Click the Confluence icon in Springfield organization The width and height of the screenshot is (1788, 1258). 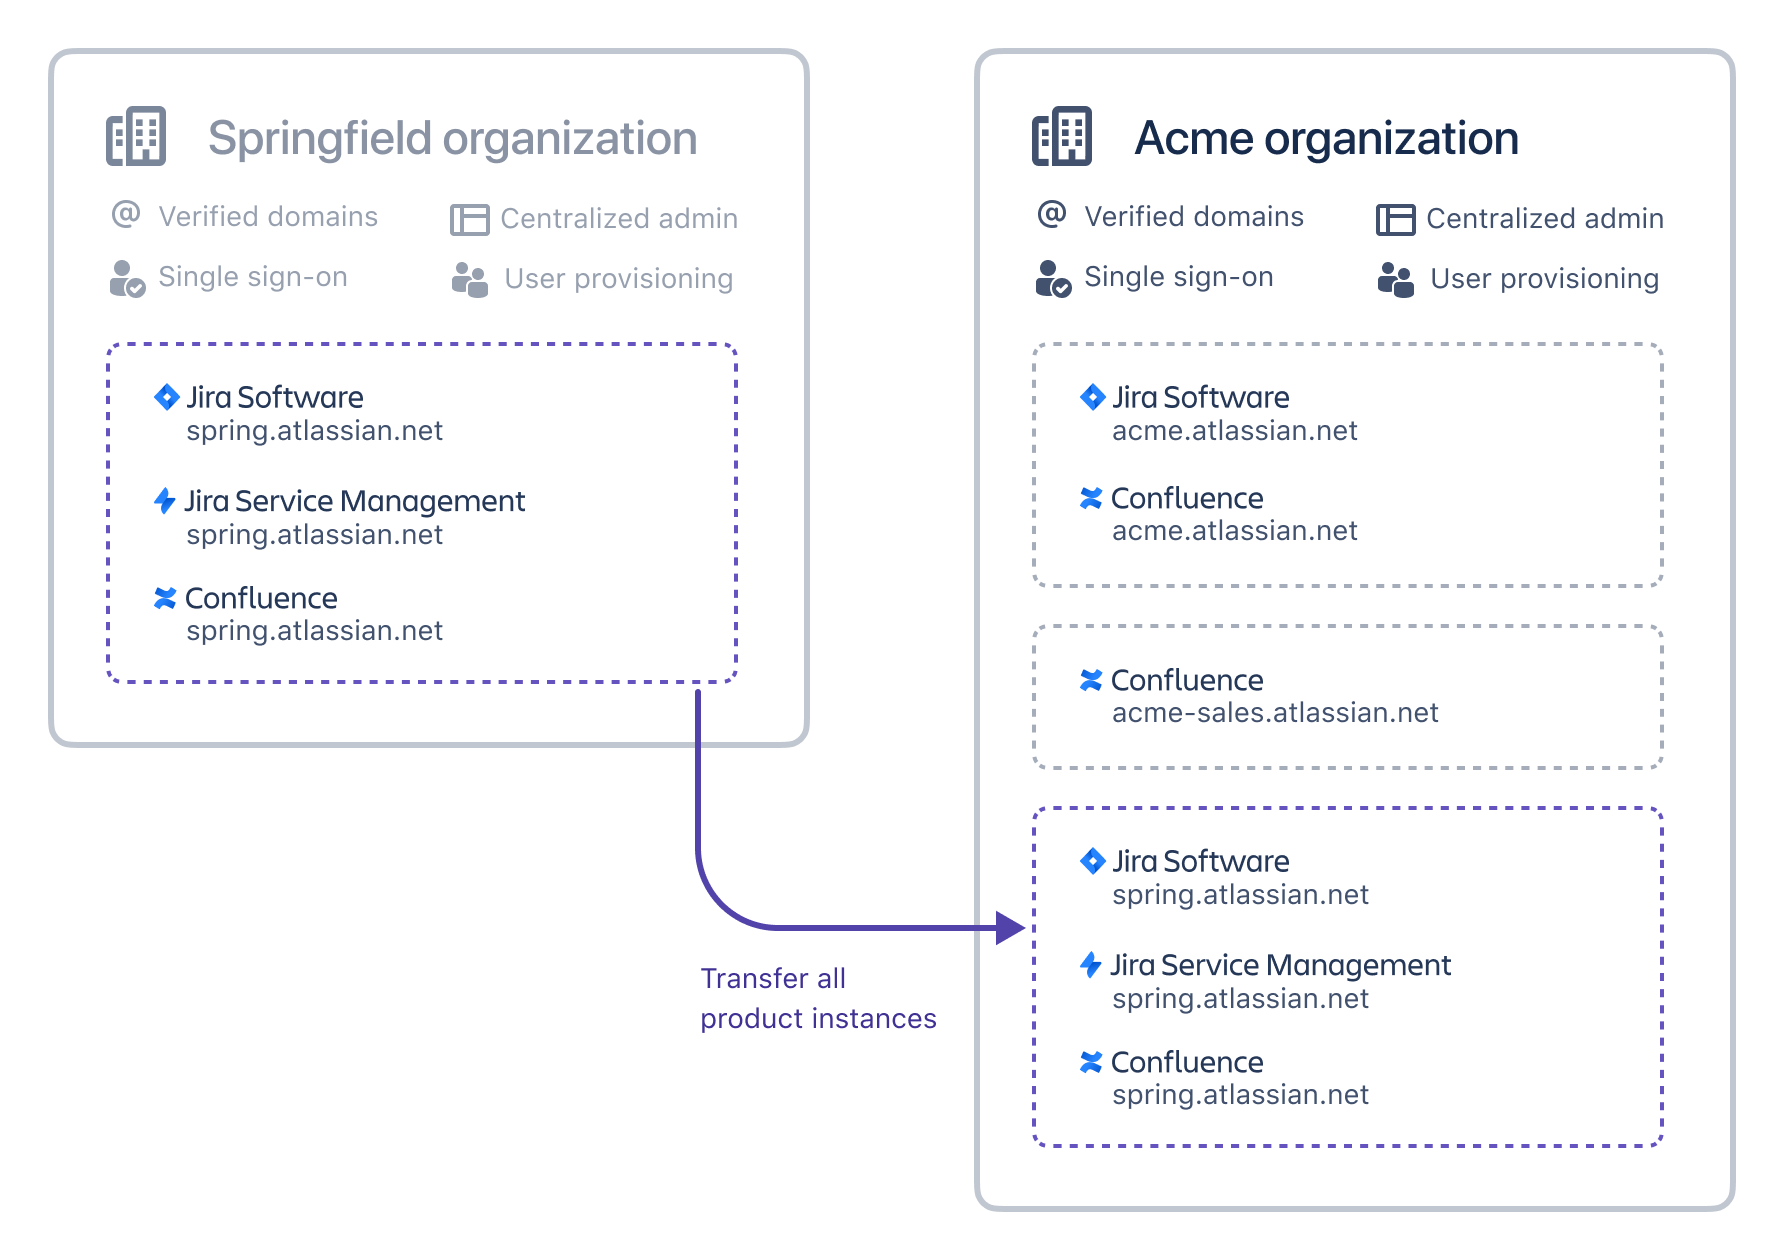[165, 598]
